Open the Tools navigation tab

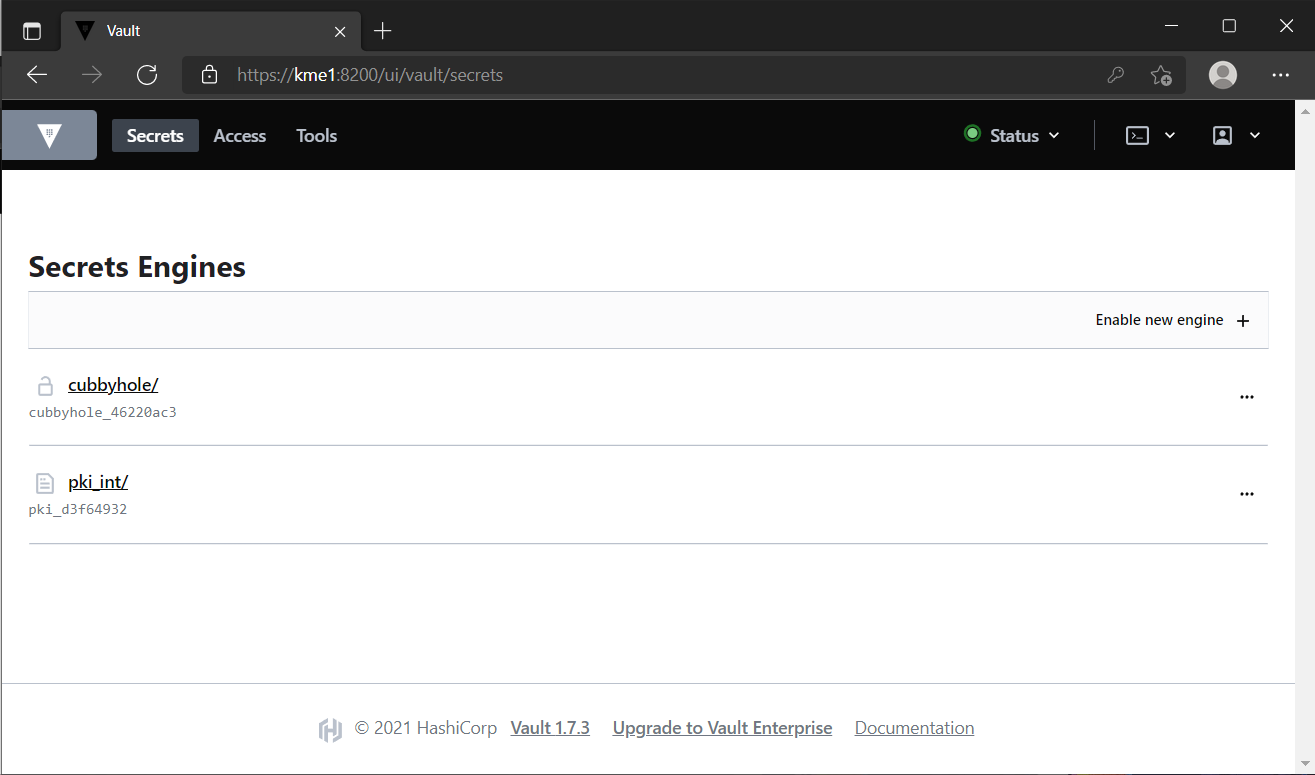click(x=316, y=136)
